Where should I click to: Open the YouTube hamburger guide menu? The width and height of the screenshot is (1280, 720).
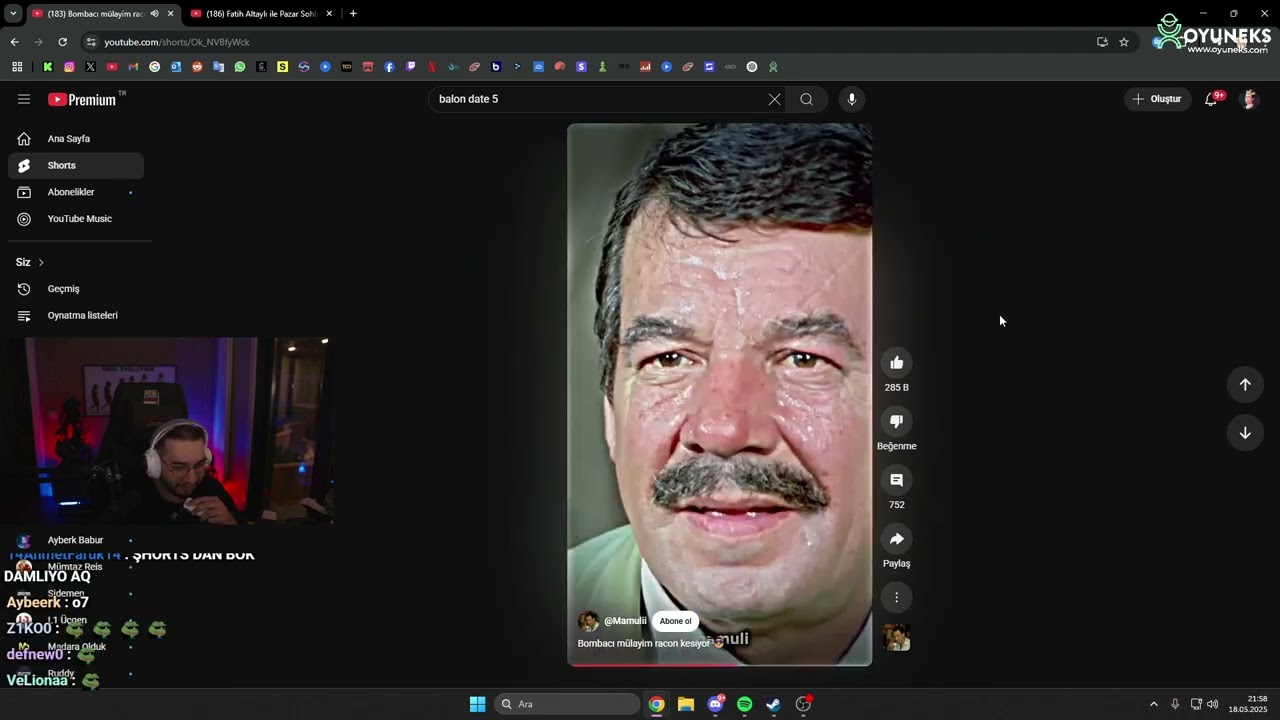pyautogui.click(x=24, y=99)
